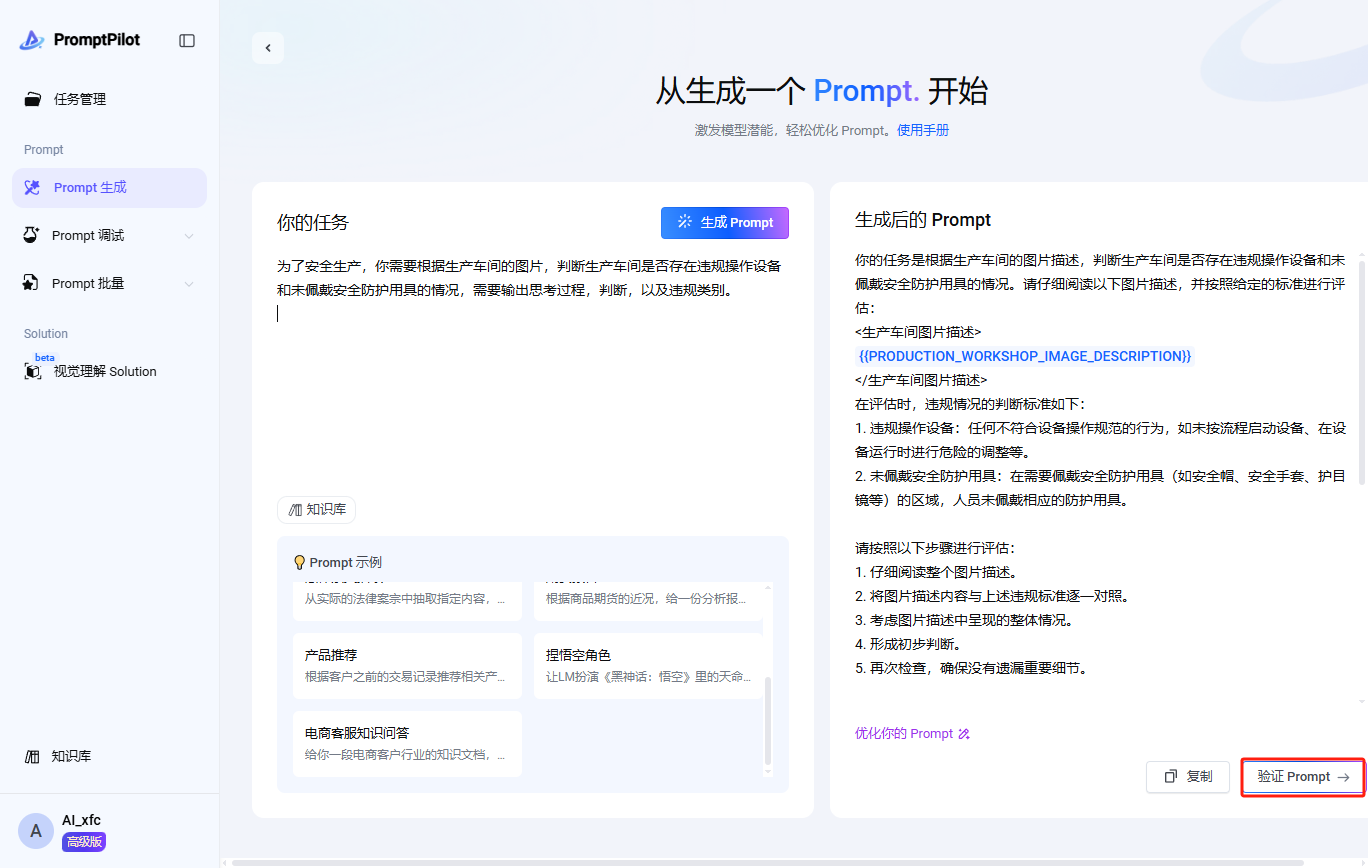Expand the Prompt 调试 chevron

point(189,236)
